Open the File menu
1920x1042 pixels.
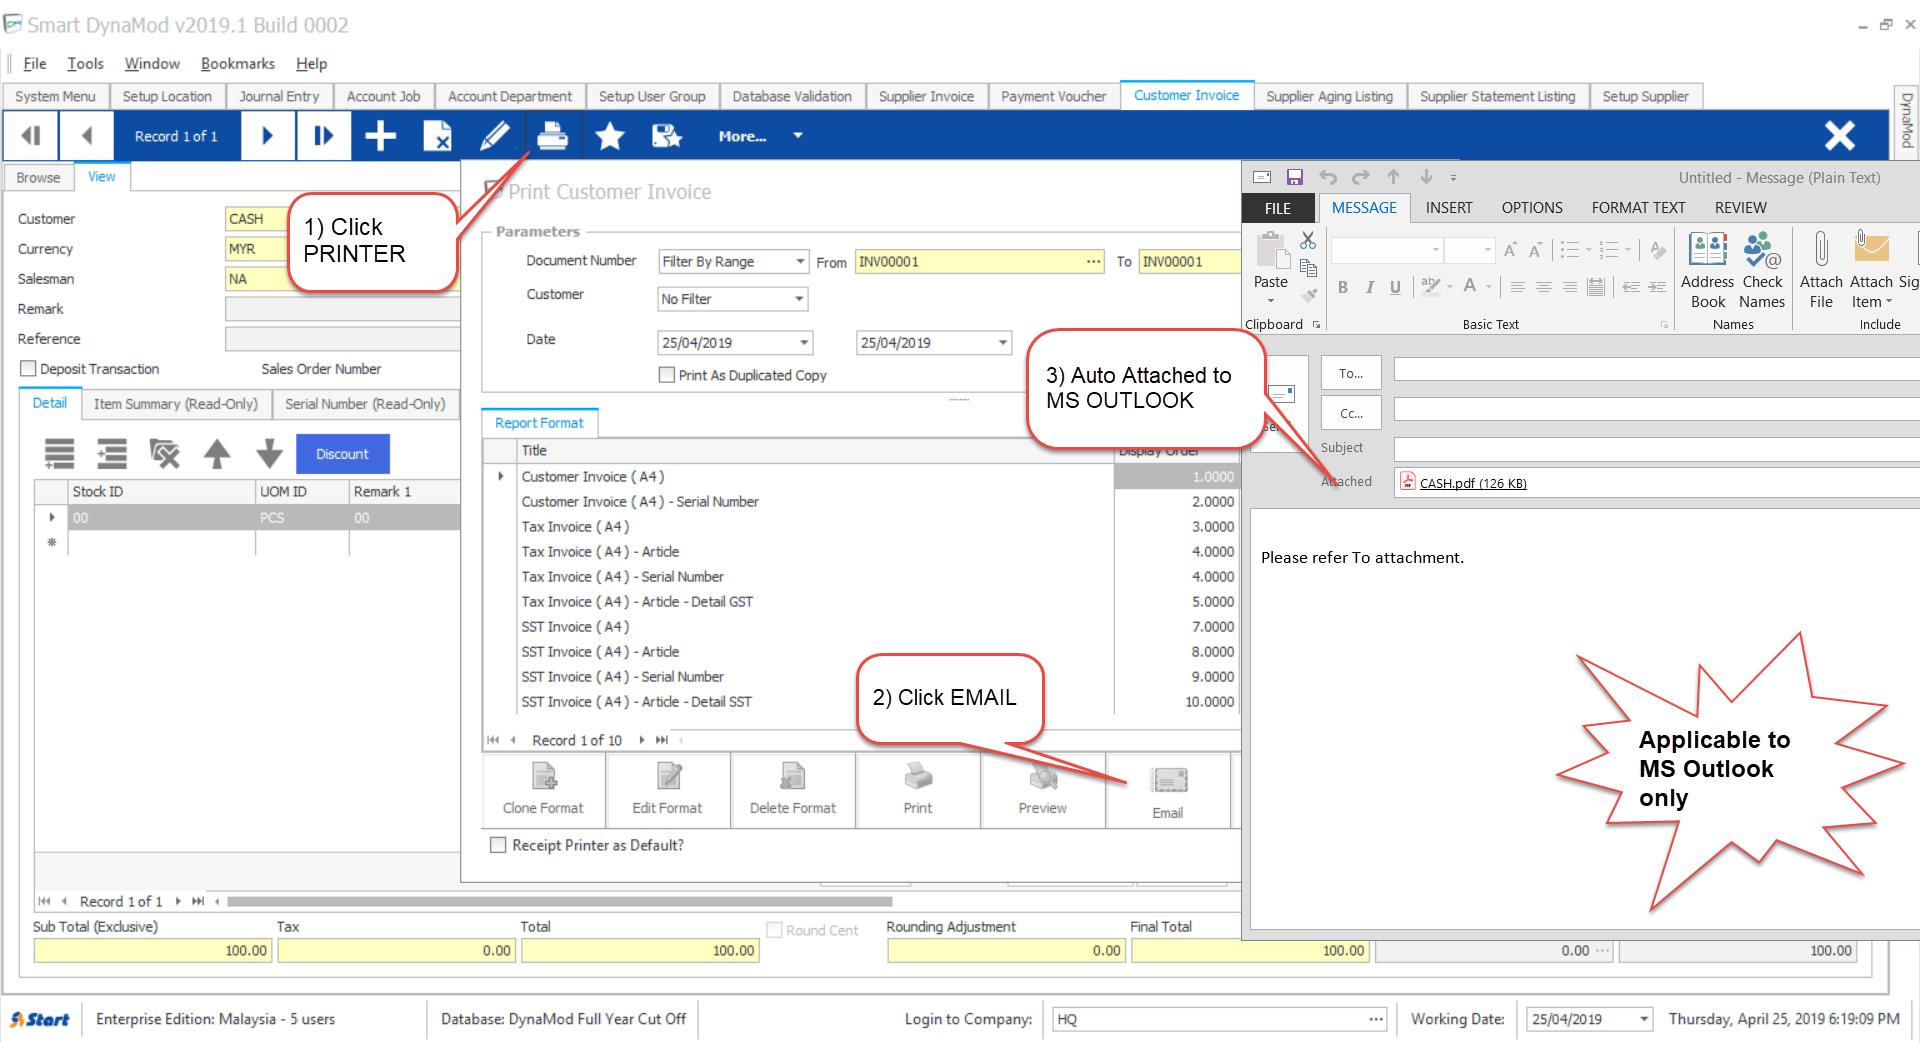(35, 64)
